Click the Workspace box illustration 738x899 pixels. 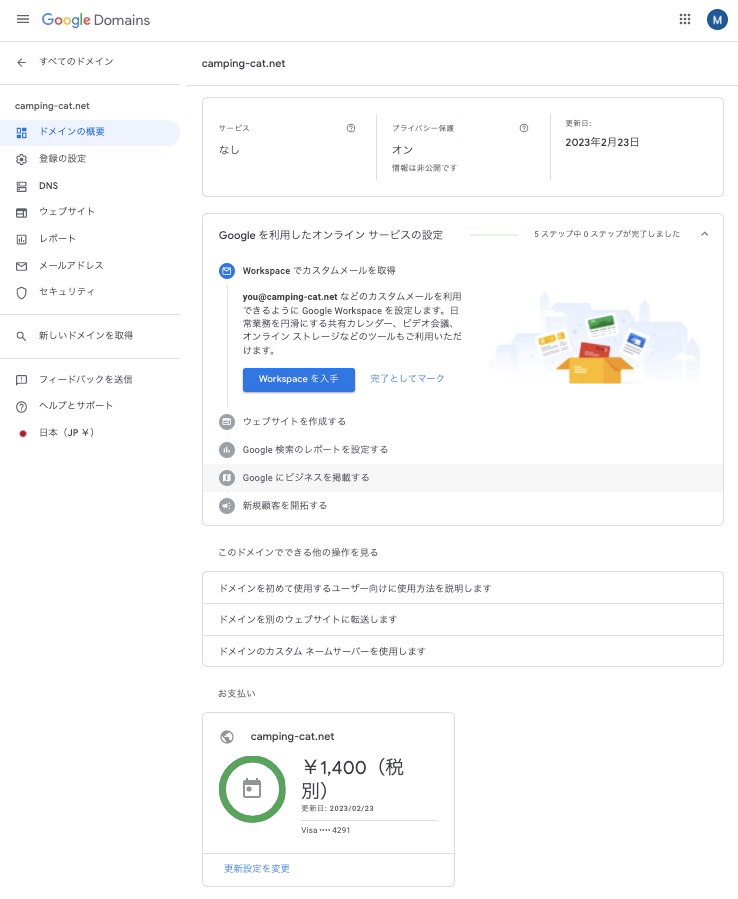[595, 340]
